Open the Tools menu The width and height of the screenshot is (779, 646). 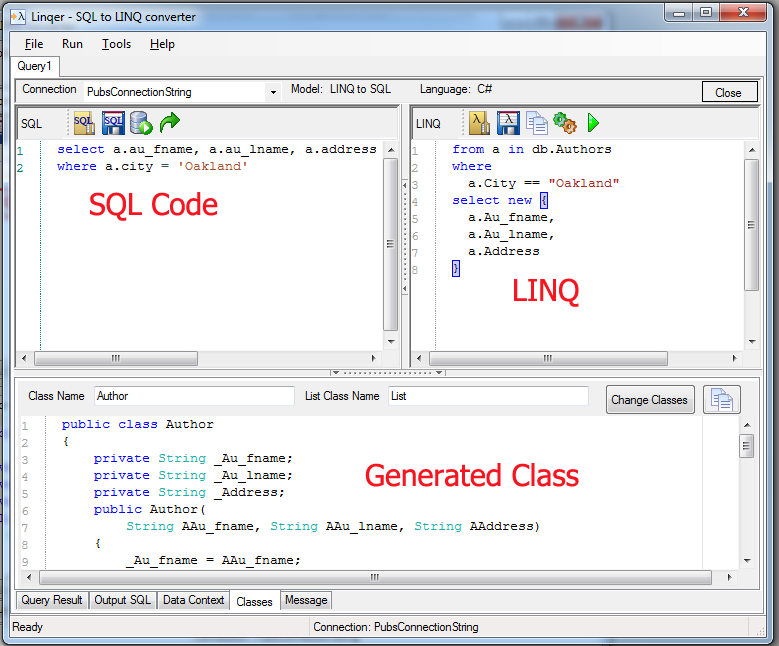click(116, 44)
